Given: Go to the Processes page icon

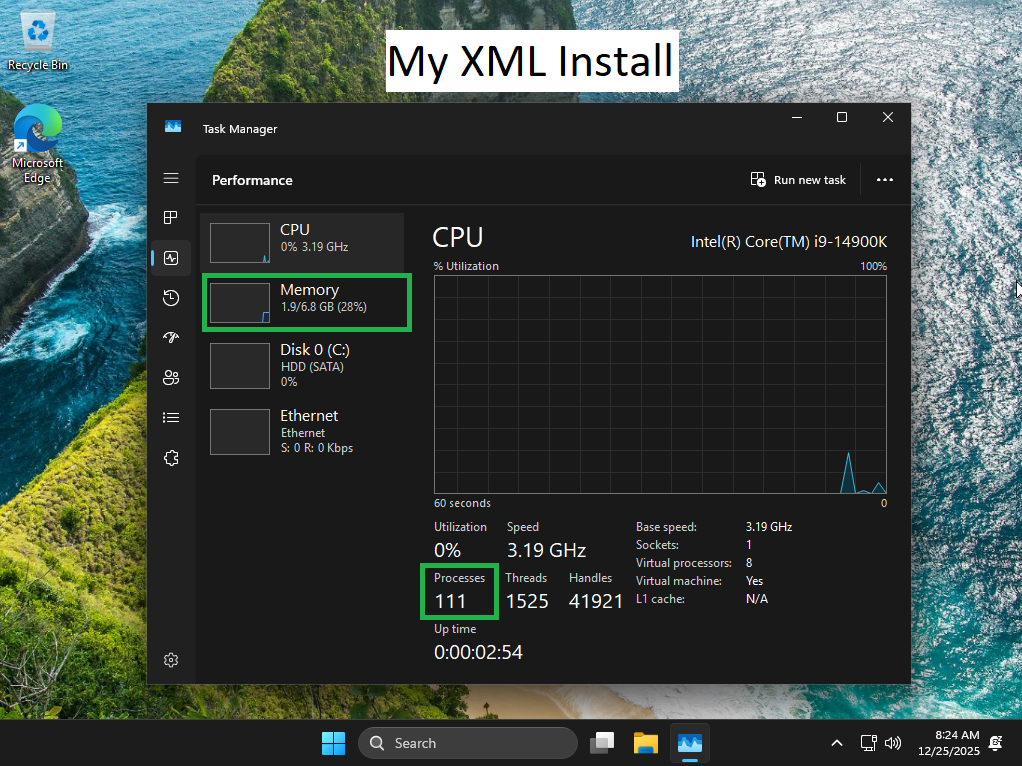Looking at the screenshot, I should (171, 218).
